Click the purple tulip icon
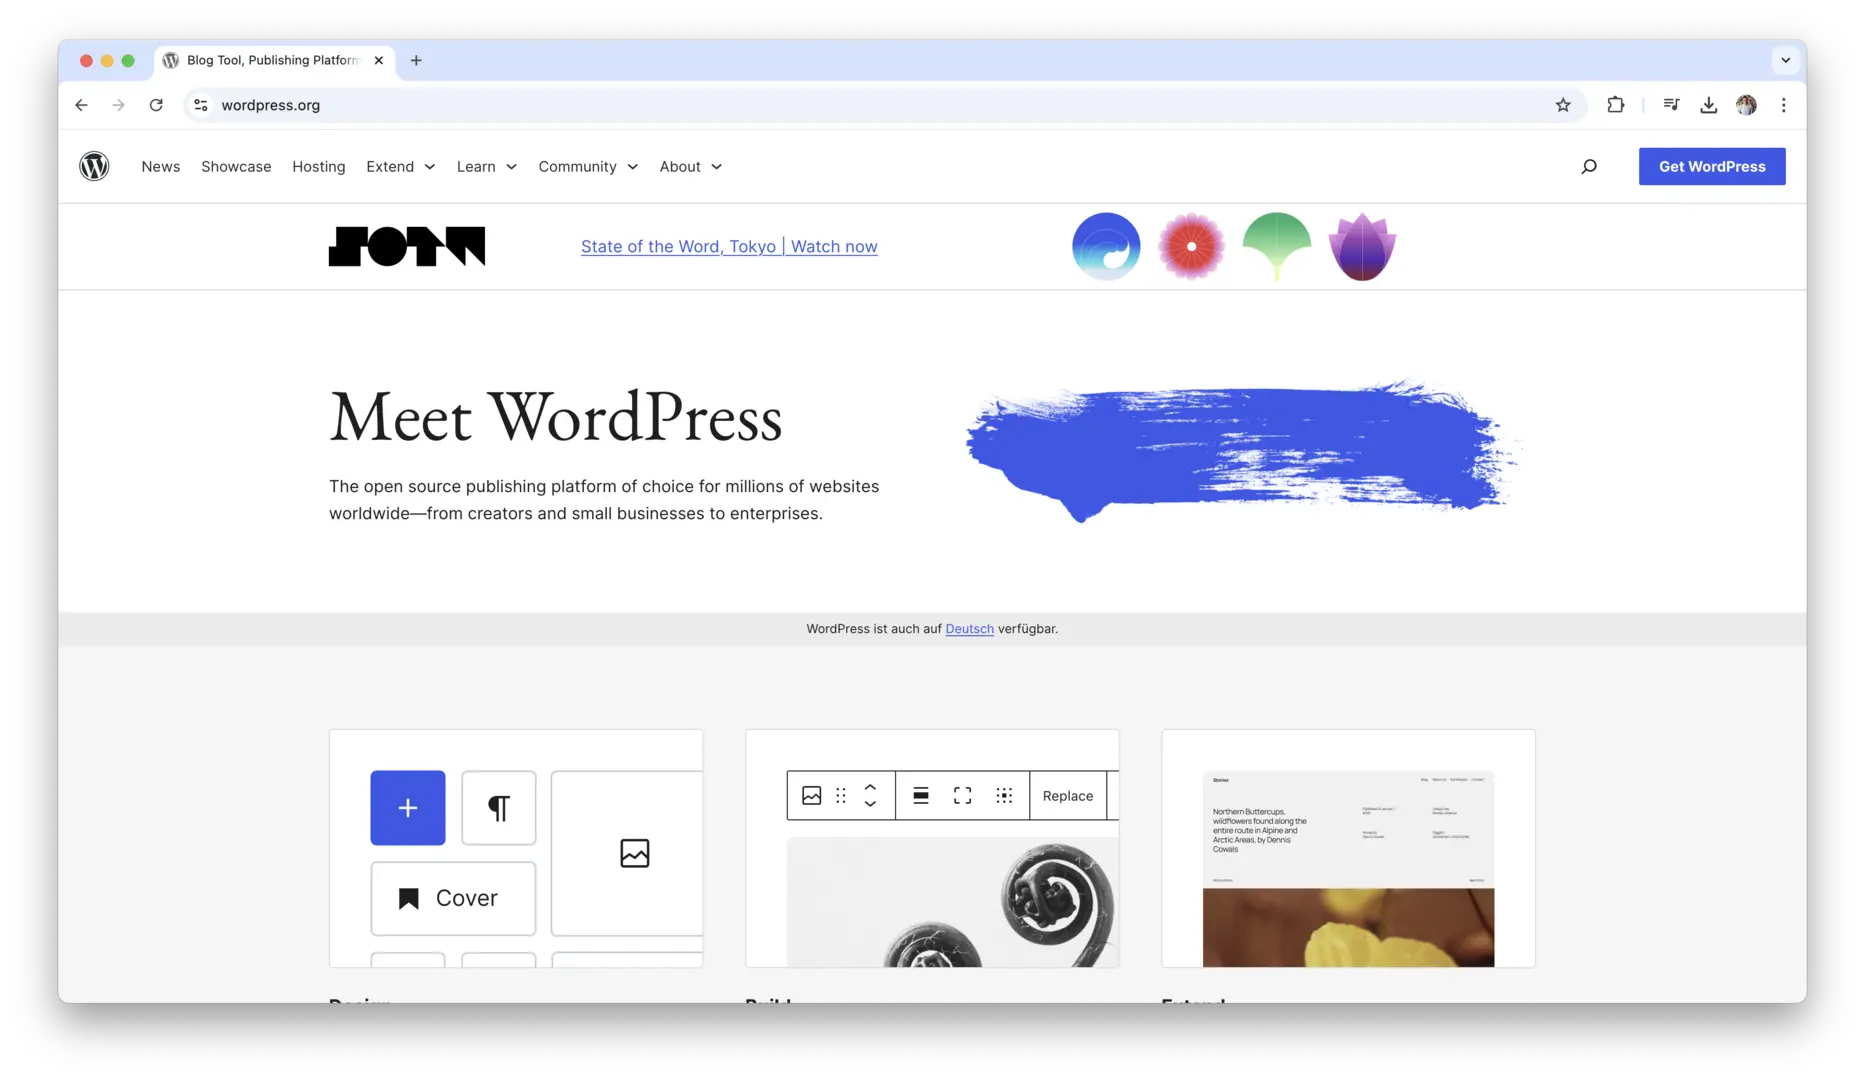Image resolution: width=1865 pixels, height=1080 pixels. (1362, 246)
